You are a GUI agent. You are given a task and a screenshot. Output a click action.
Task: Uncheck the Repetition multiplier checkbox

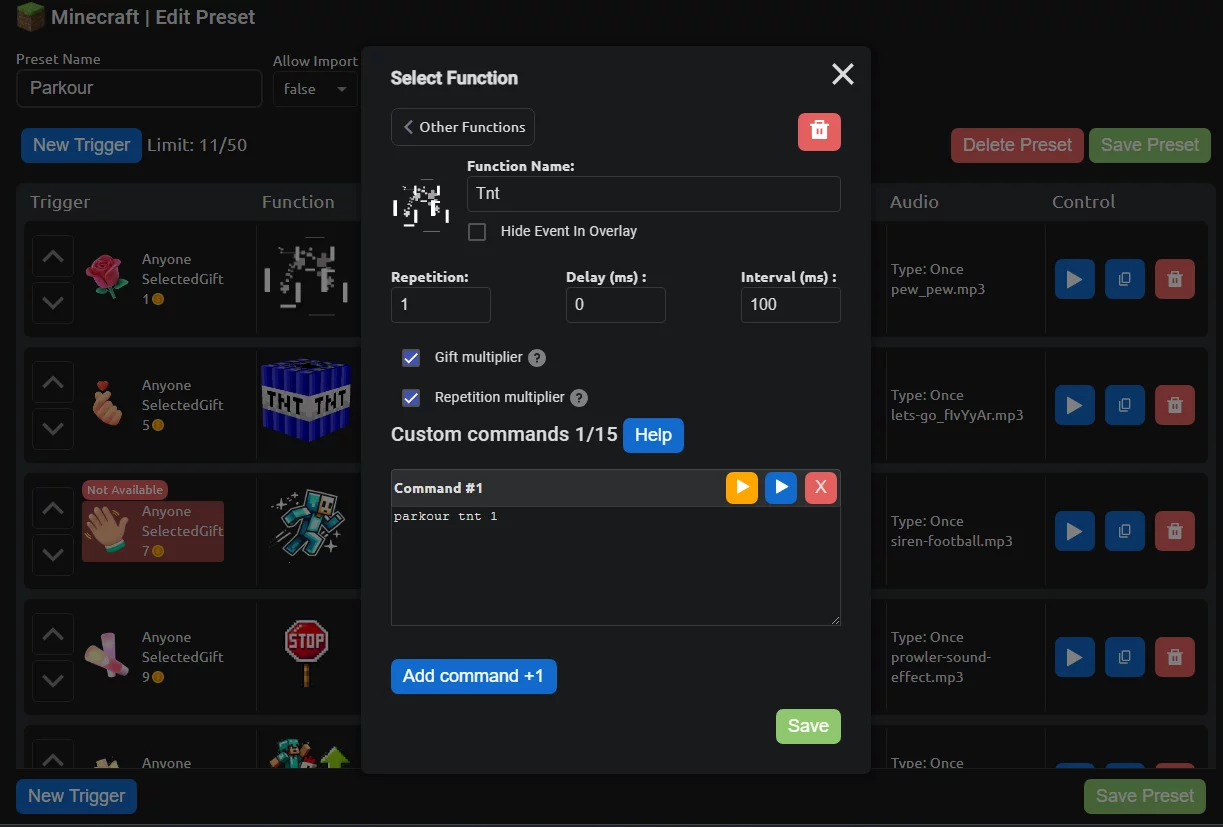tap(411, 398)
